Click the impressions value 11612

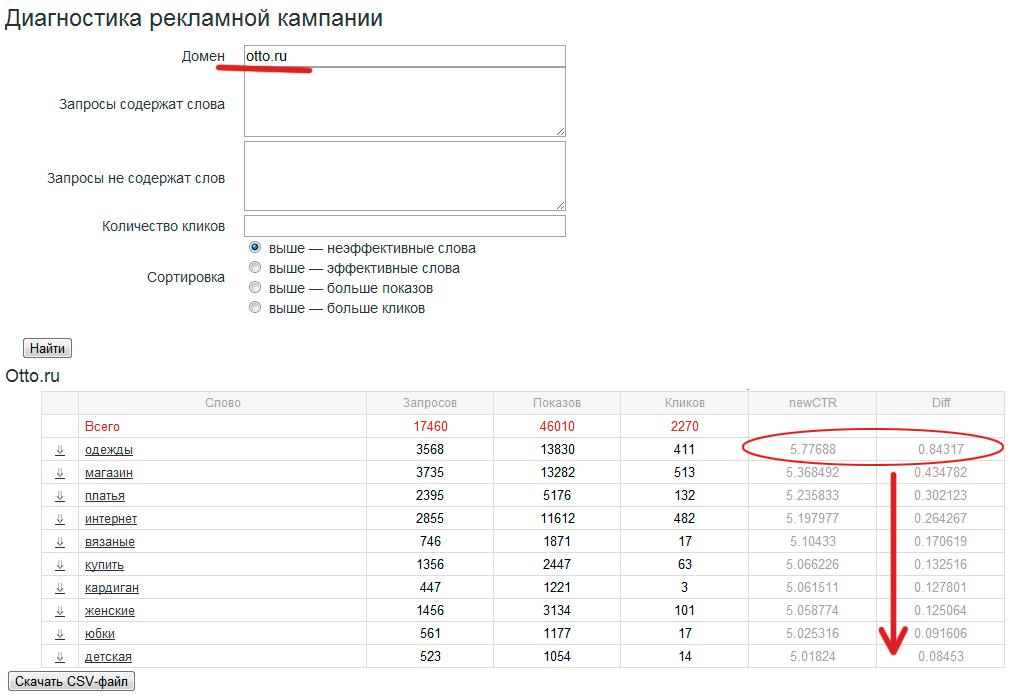pyautogui.click(x=557, y=518)
